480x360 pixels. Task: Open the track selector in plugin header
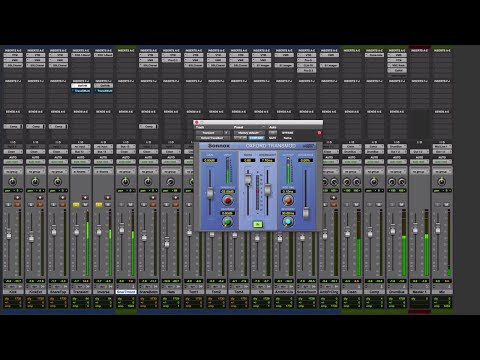209,133
